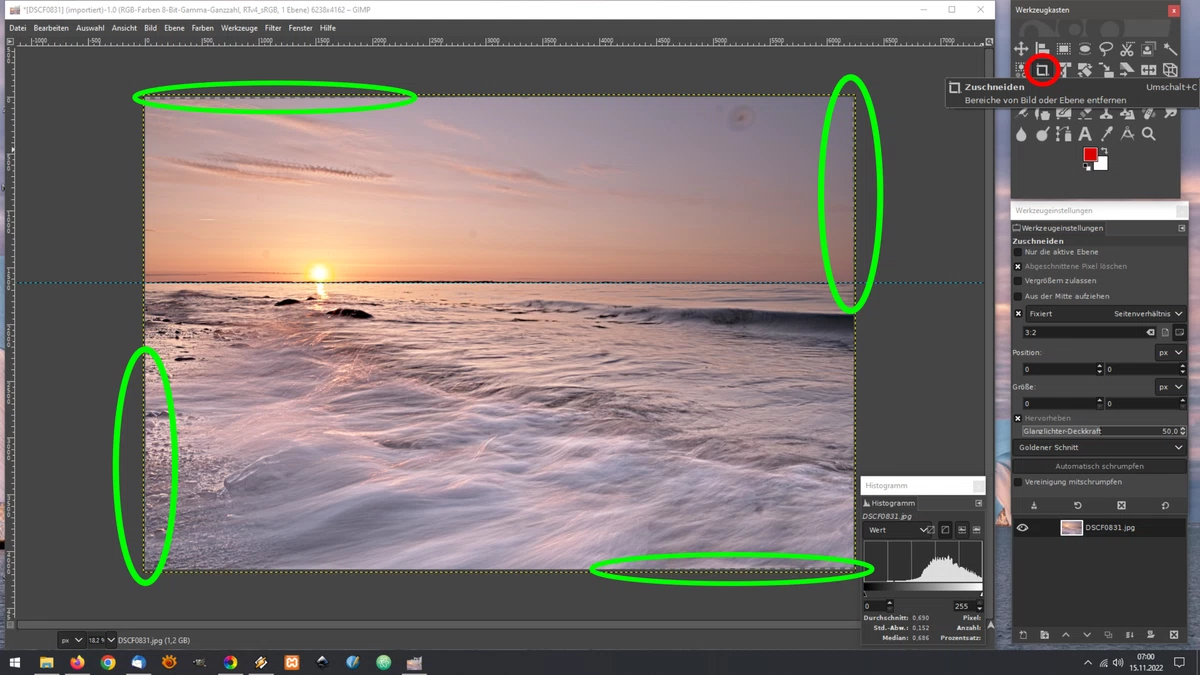Viewport: 1200px width, 675px height.
Task: Open the Filter menu
Action: tap(273, 28)
